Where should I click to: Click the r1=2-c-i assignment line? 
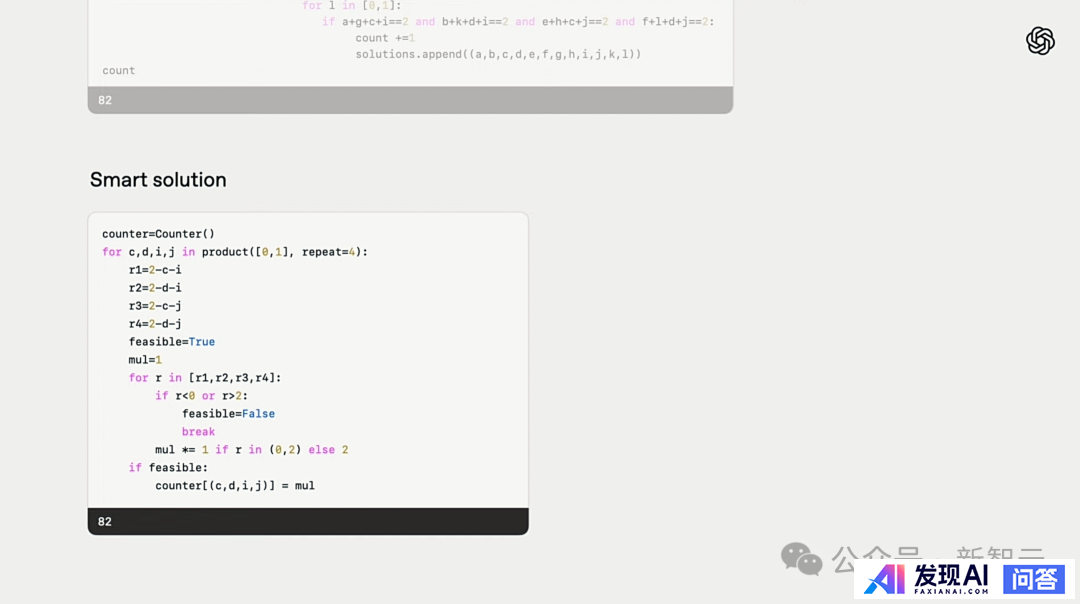[155, 270]
